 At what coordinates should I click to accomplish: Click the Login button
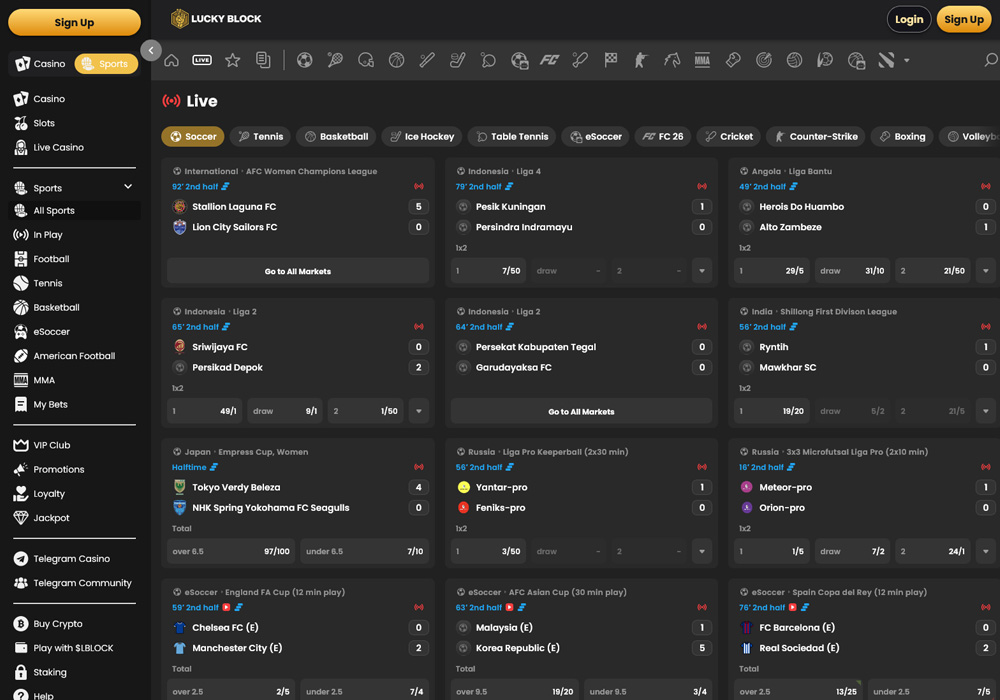tap(908, 19)
